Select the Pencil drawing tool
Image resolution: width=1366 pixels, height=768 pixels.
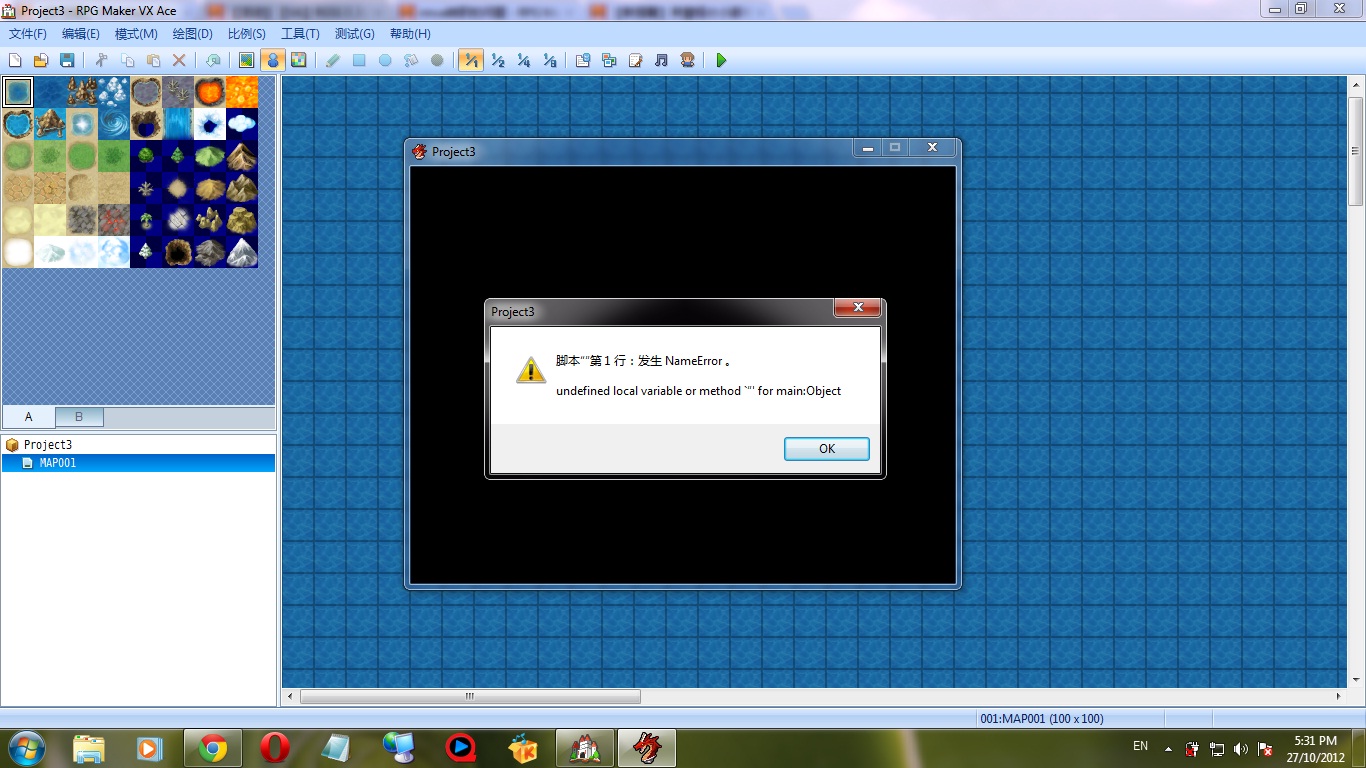tap(333, 60)
